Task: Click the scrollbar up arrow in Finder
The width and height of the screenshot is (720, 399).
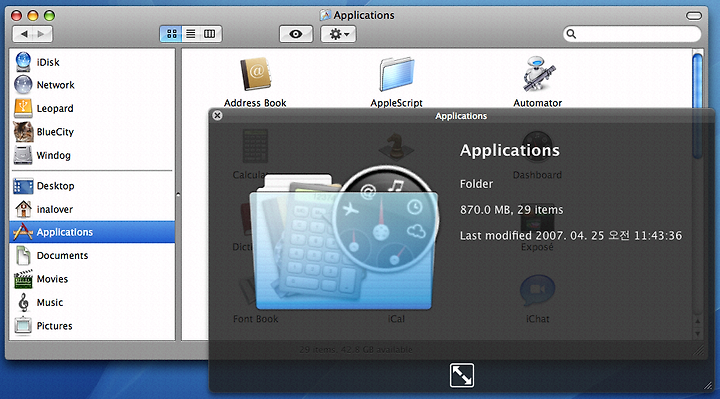Action: click(698, 321)
